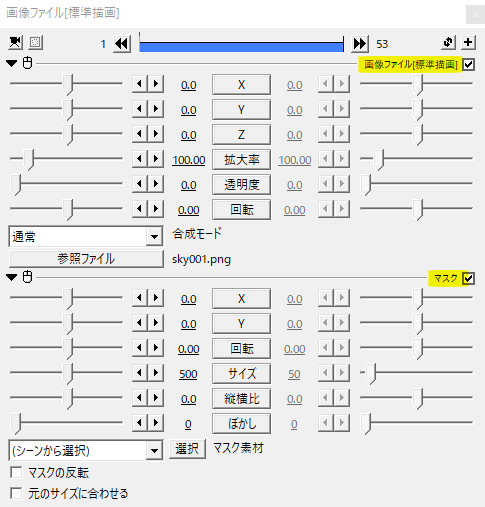Add a filter effect with the plus icon
485x507 pixels.
coord(468,42)
